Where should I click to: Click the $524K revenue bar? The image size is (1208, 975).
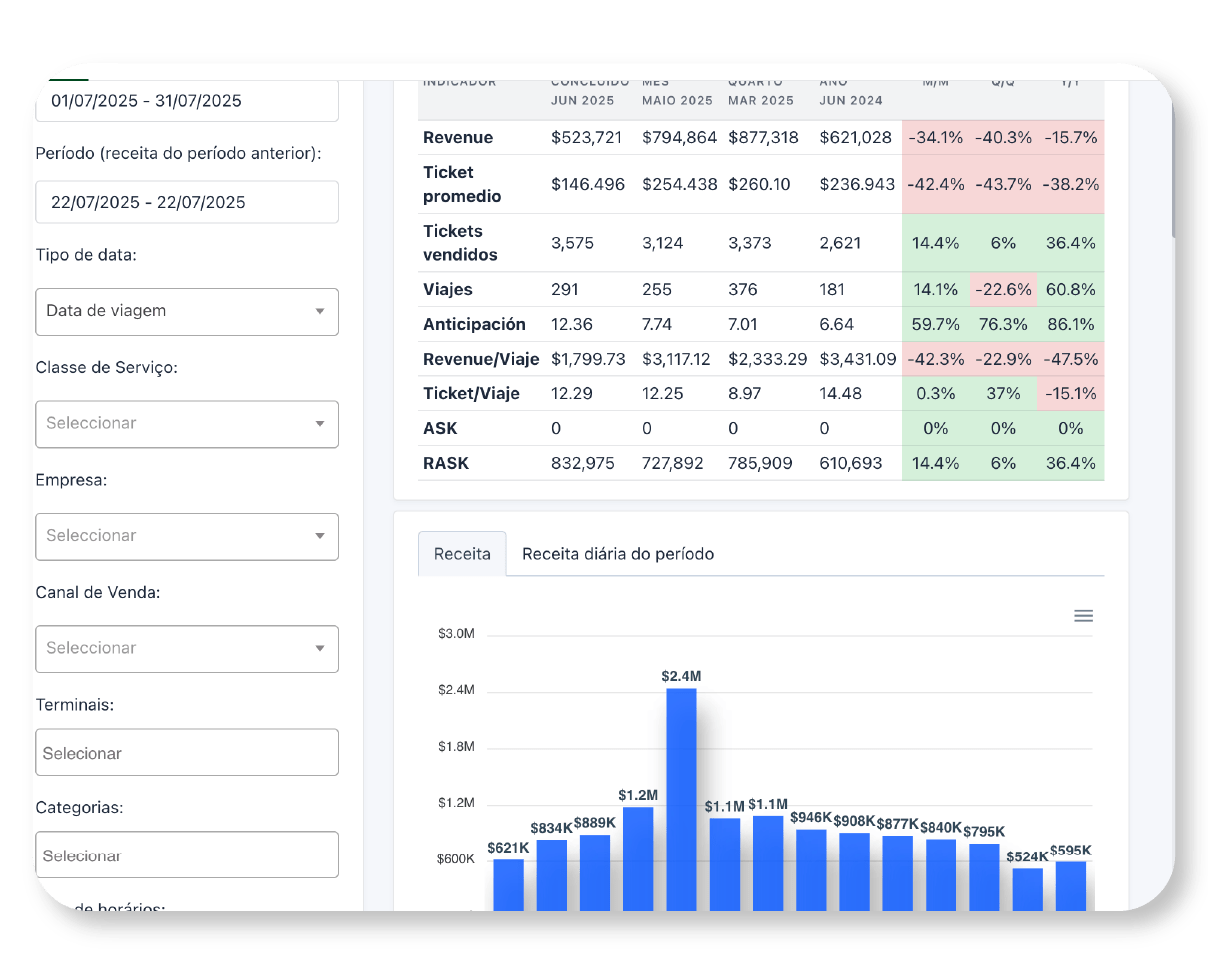pos(1027,888)
